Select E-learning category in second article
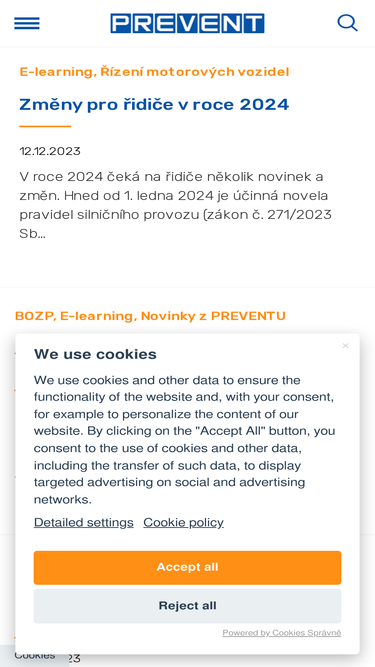This screenshot has height=667, width=375. coord(96,316)
